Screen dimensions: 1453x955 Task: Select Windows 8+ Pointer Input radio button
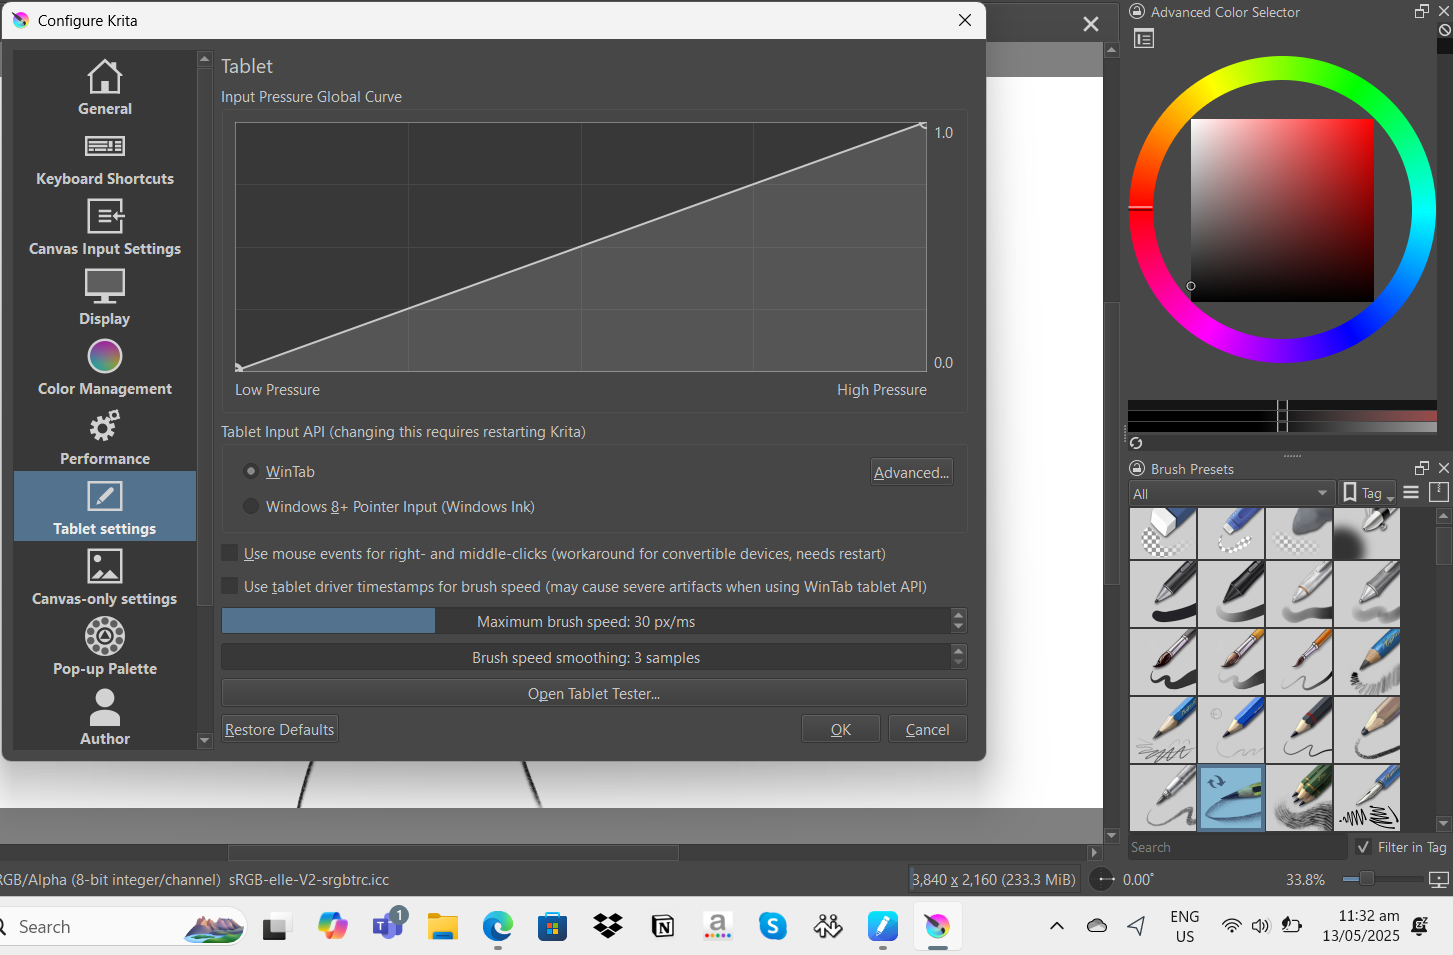pos(251,506)
